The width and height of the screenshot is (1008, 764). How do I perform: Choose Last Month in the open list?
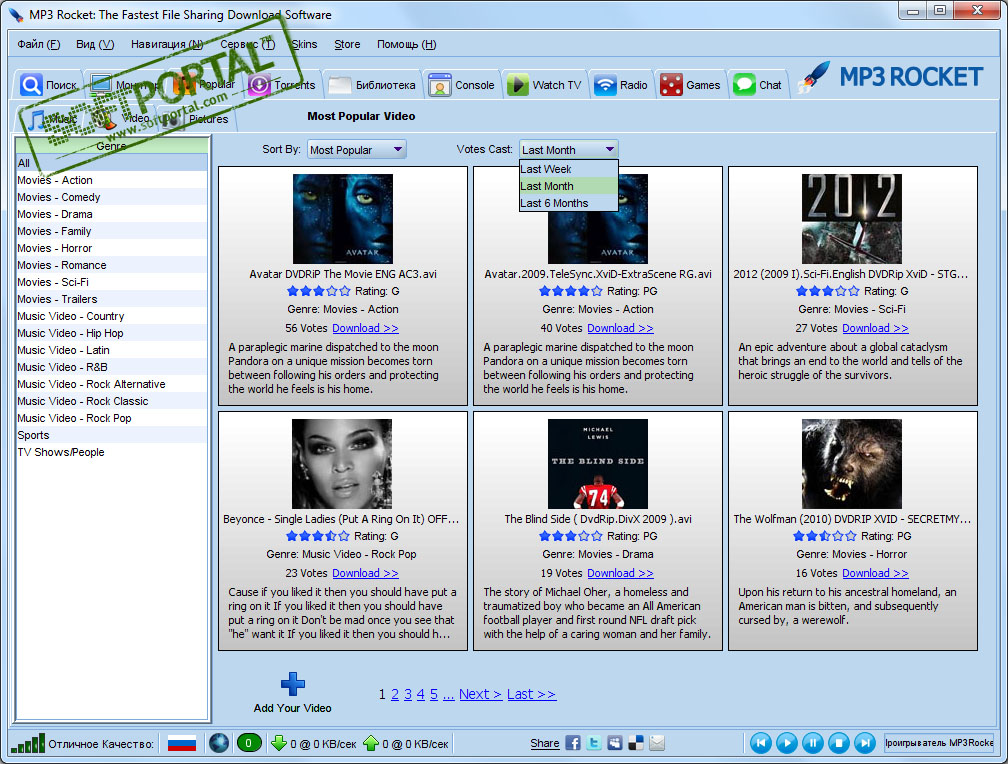tap(568, 186)
